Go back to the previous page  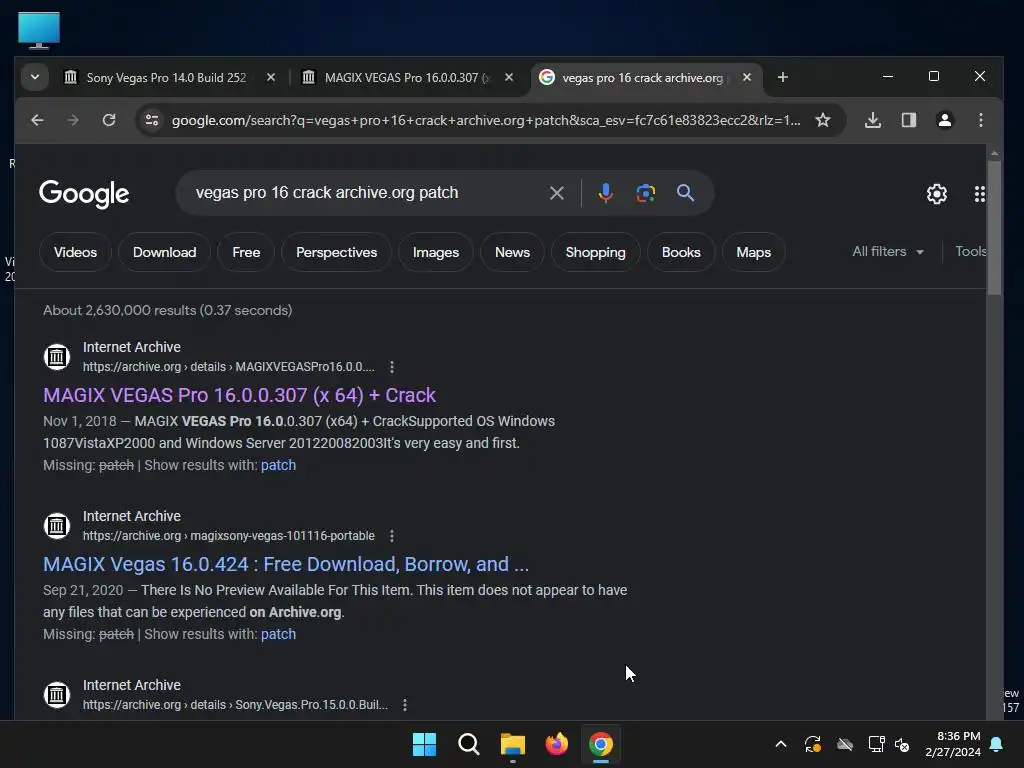pos(37,120)
